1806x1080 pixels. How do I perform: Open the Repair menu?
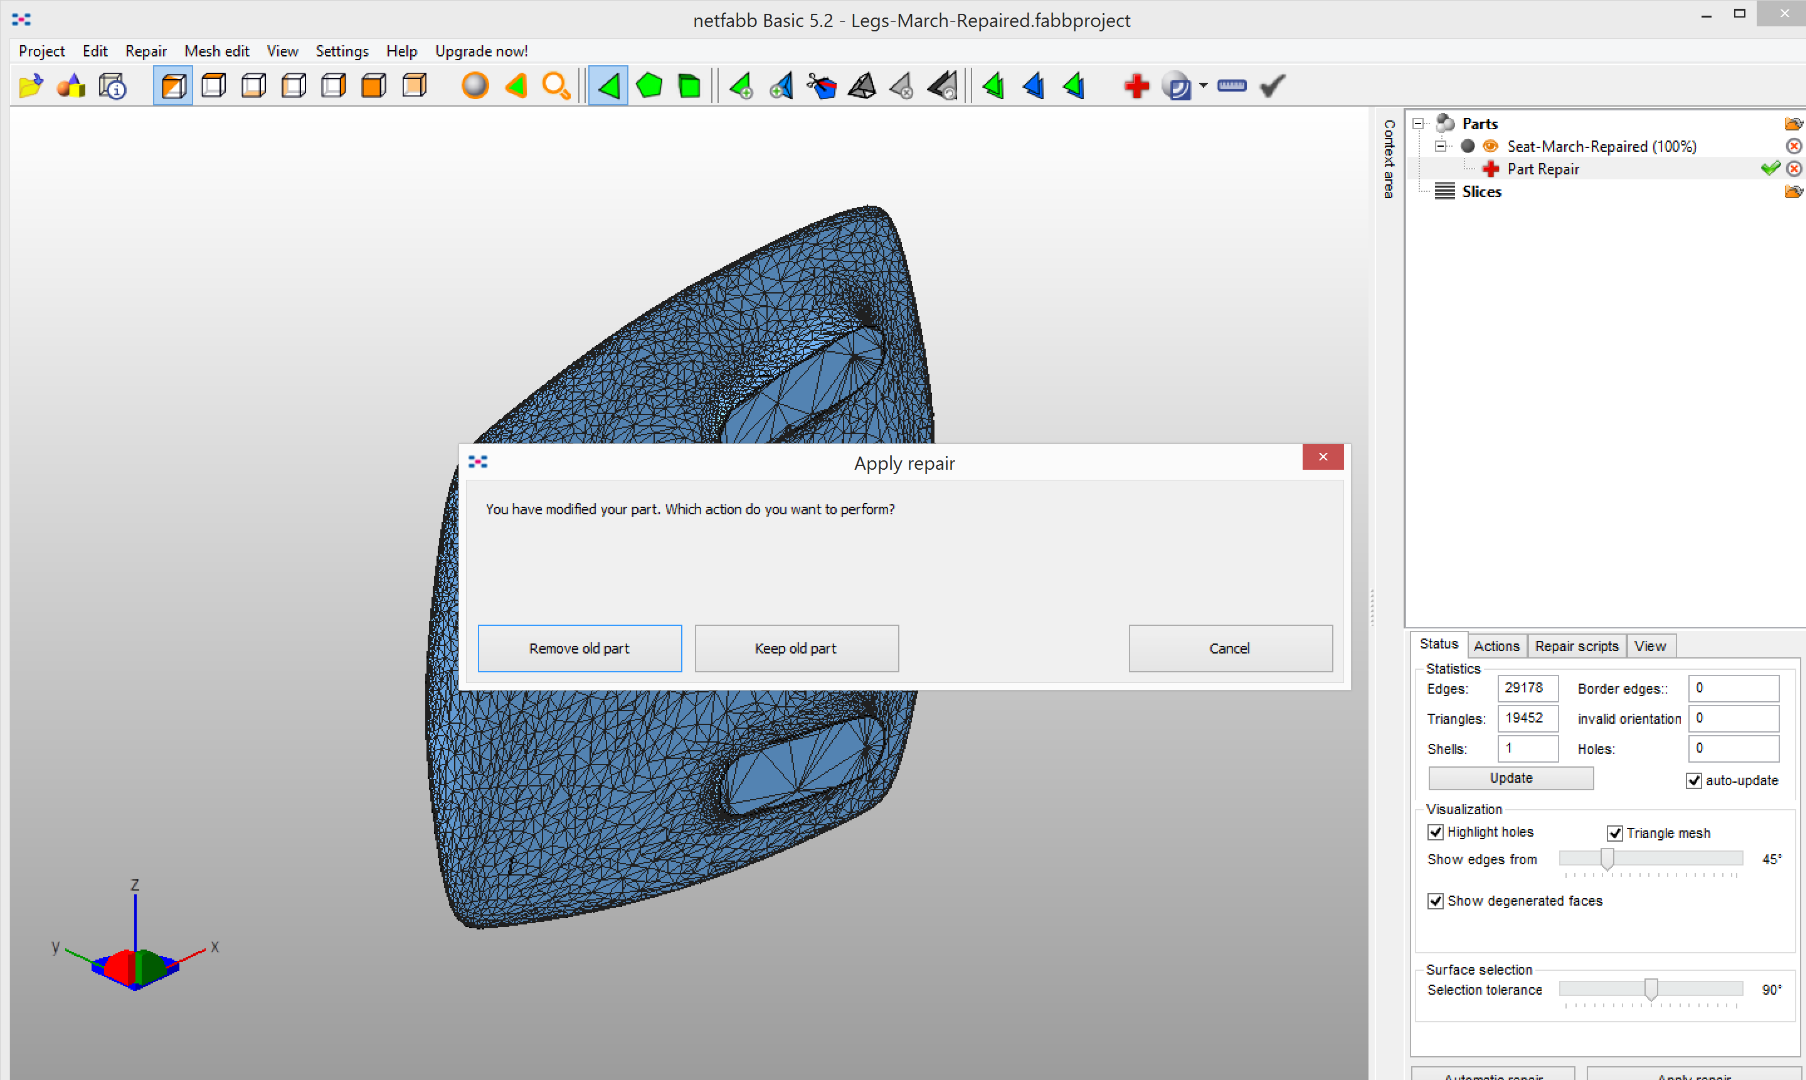(146, 51)
